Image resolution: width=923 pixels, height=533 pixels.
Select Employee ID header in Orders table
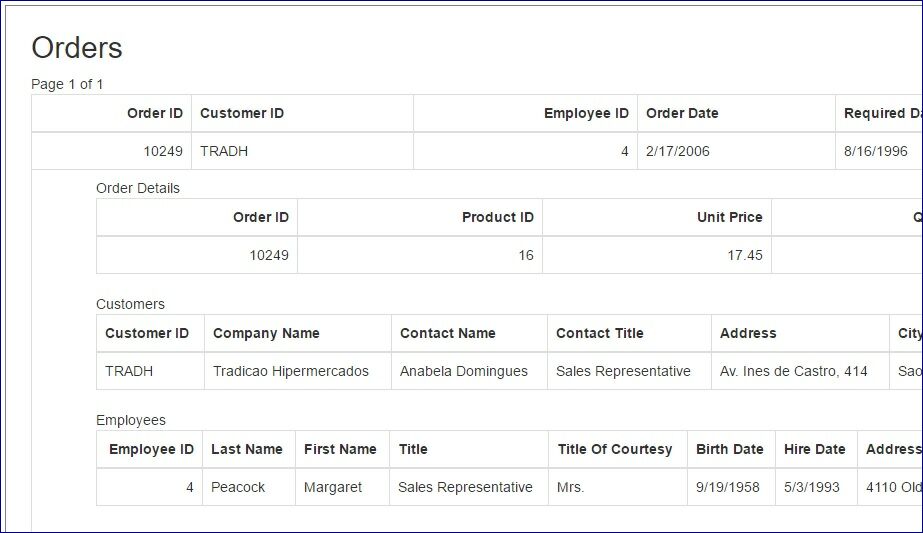(586, 113)
